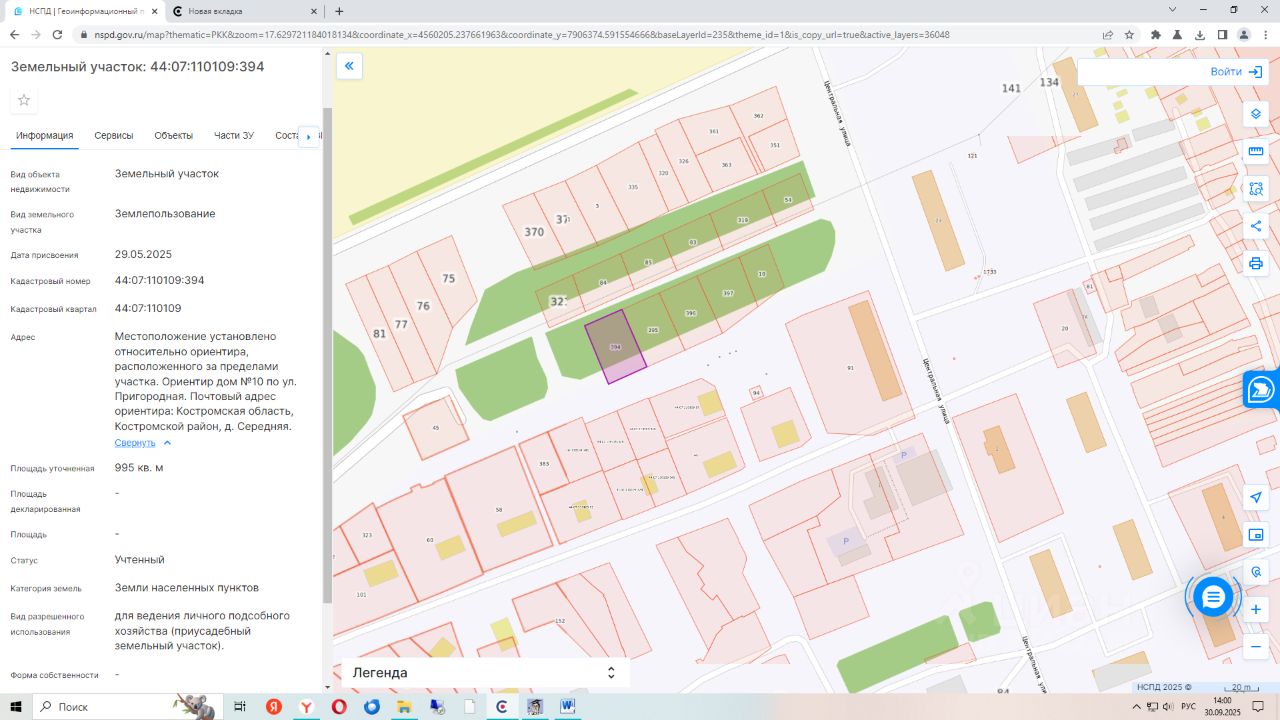Select the ruler measurement tool
Screen dimensions: 1280x720
pyautogui.click(x=1256, y=151)
